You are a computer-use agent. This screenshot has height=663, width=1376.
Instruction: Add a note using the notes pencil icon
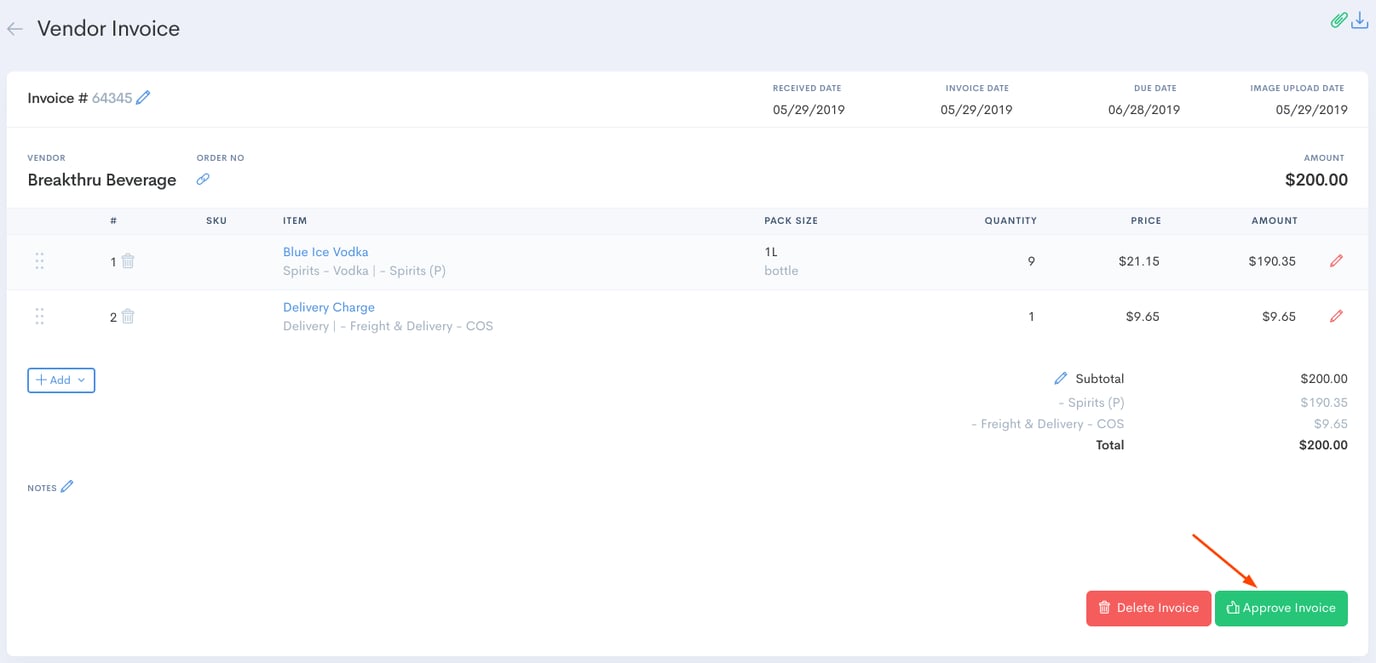click(x=67, y=486)
